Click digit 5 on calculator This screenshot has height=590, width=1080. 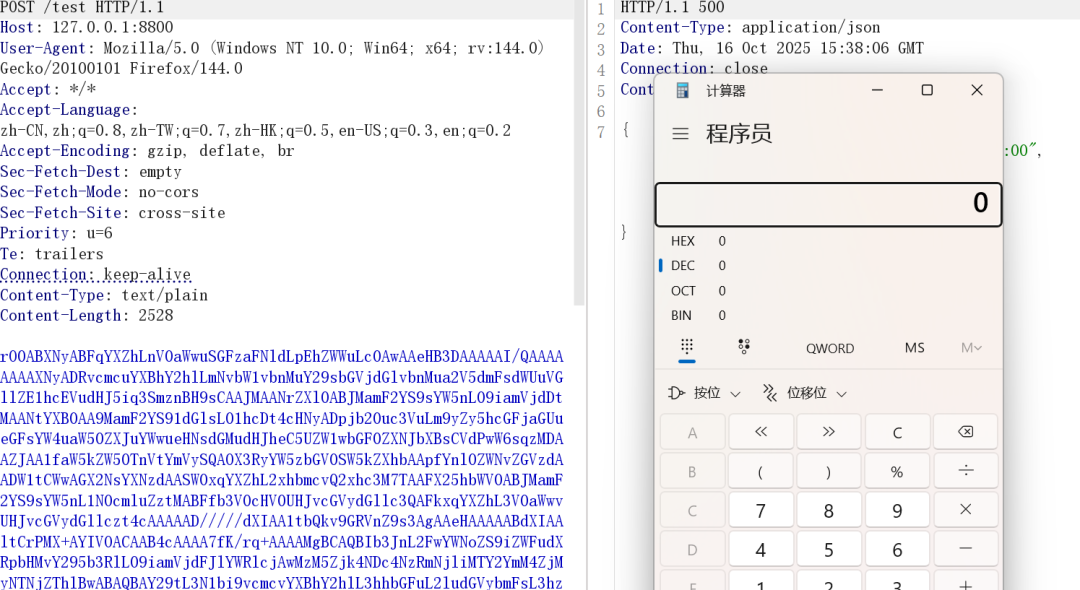(828, 549)
